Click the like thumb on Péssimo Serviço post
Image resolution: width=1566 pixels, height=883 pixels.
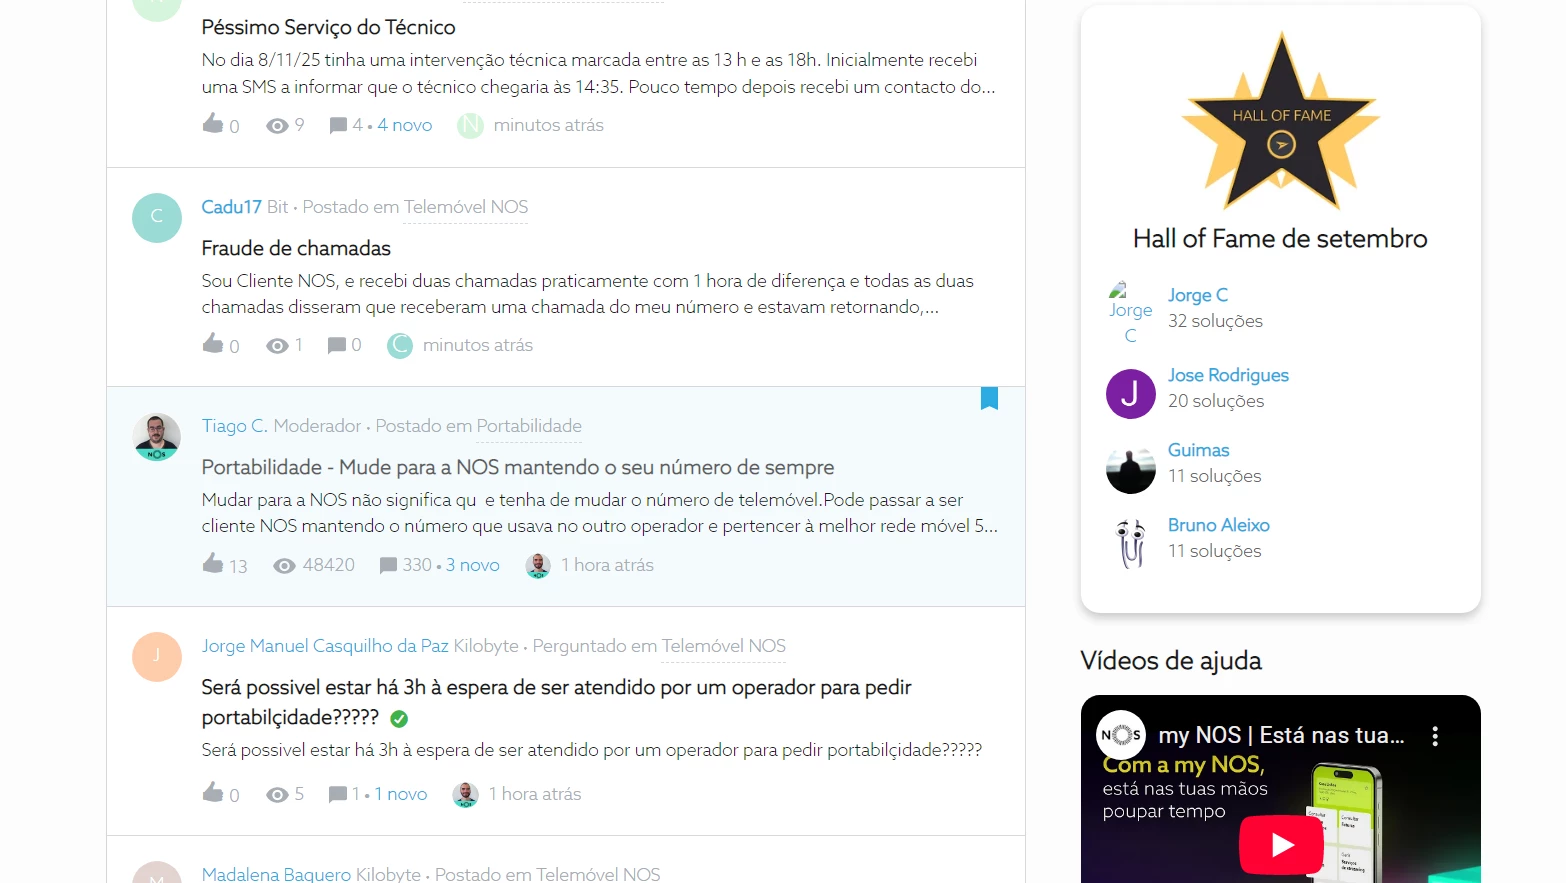pos(213,123)
